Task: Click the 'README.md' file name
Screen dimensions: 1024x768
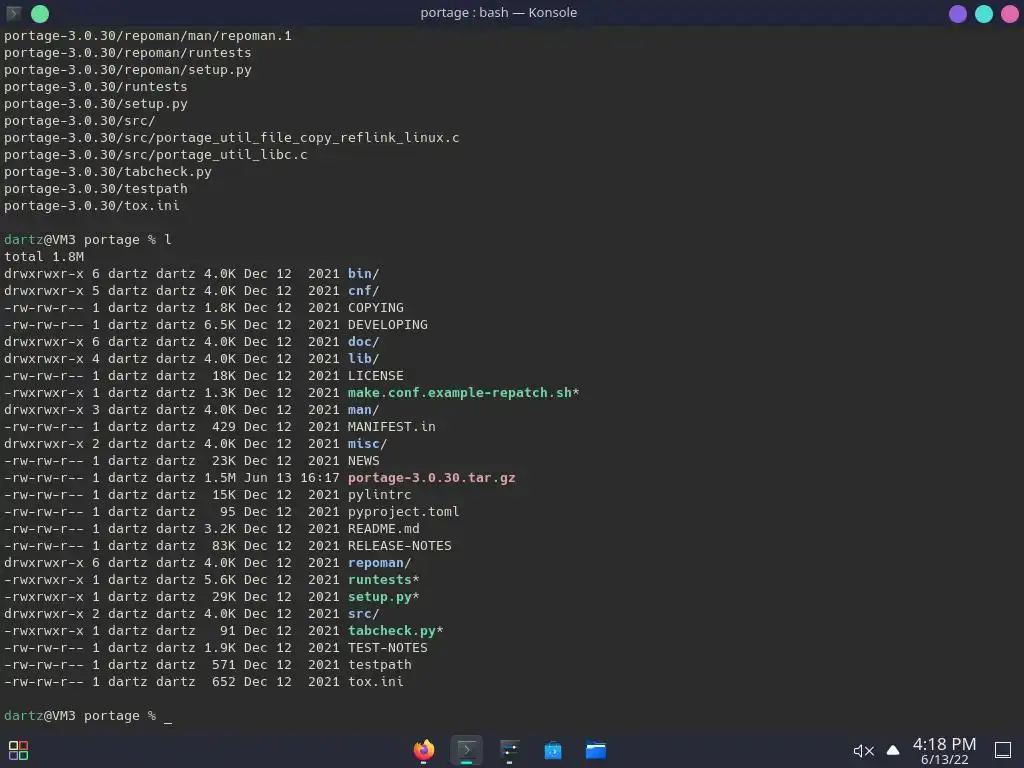Action: (383, 528)
